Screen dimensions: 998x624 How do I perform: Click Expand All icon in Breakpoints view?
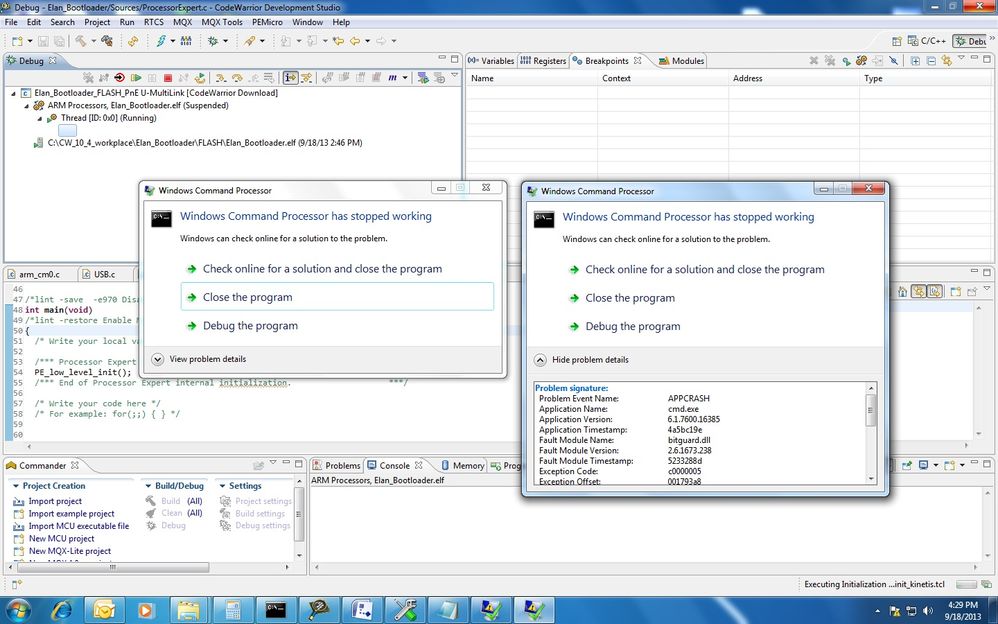(x=915, y=60)
